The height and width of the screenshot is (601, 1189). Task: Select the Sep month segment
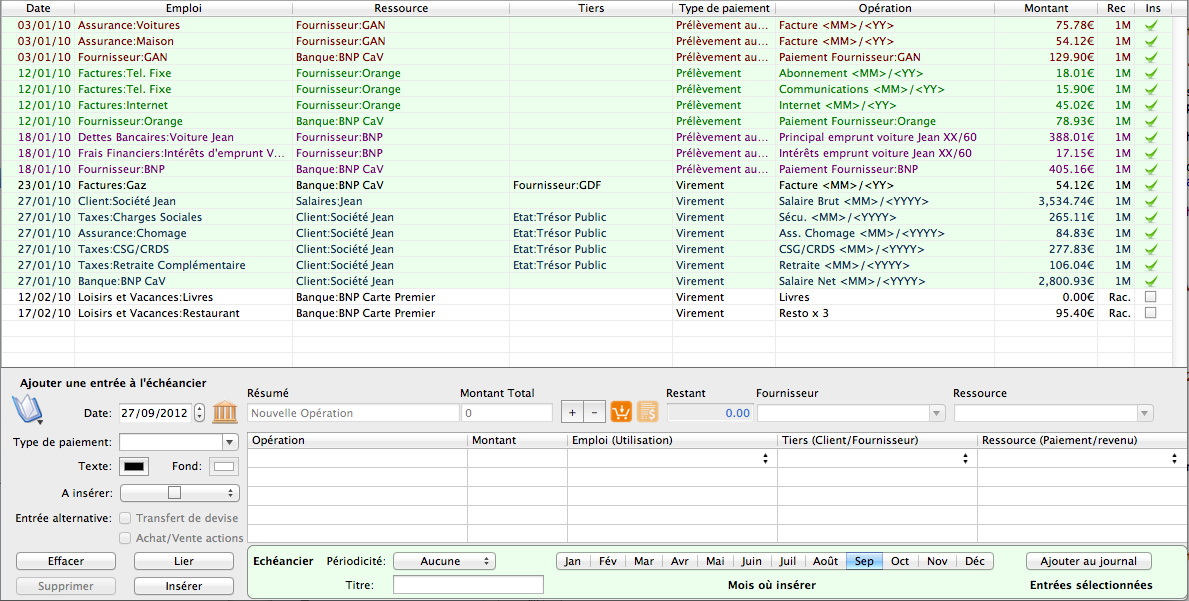pyautogui.click(x=864, y=561)
